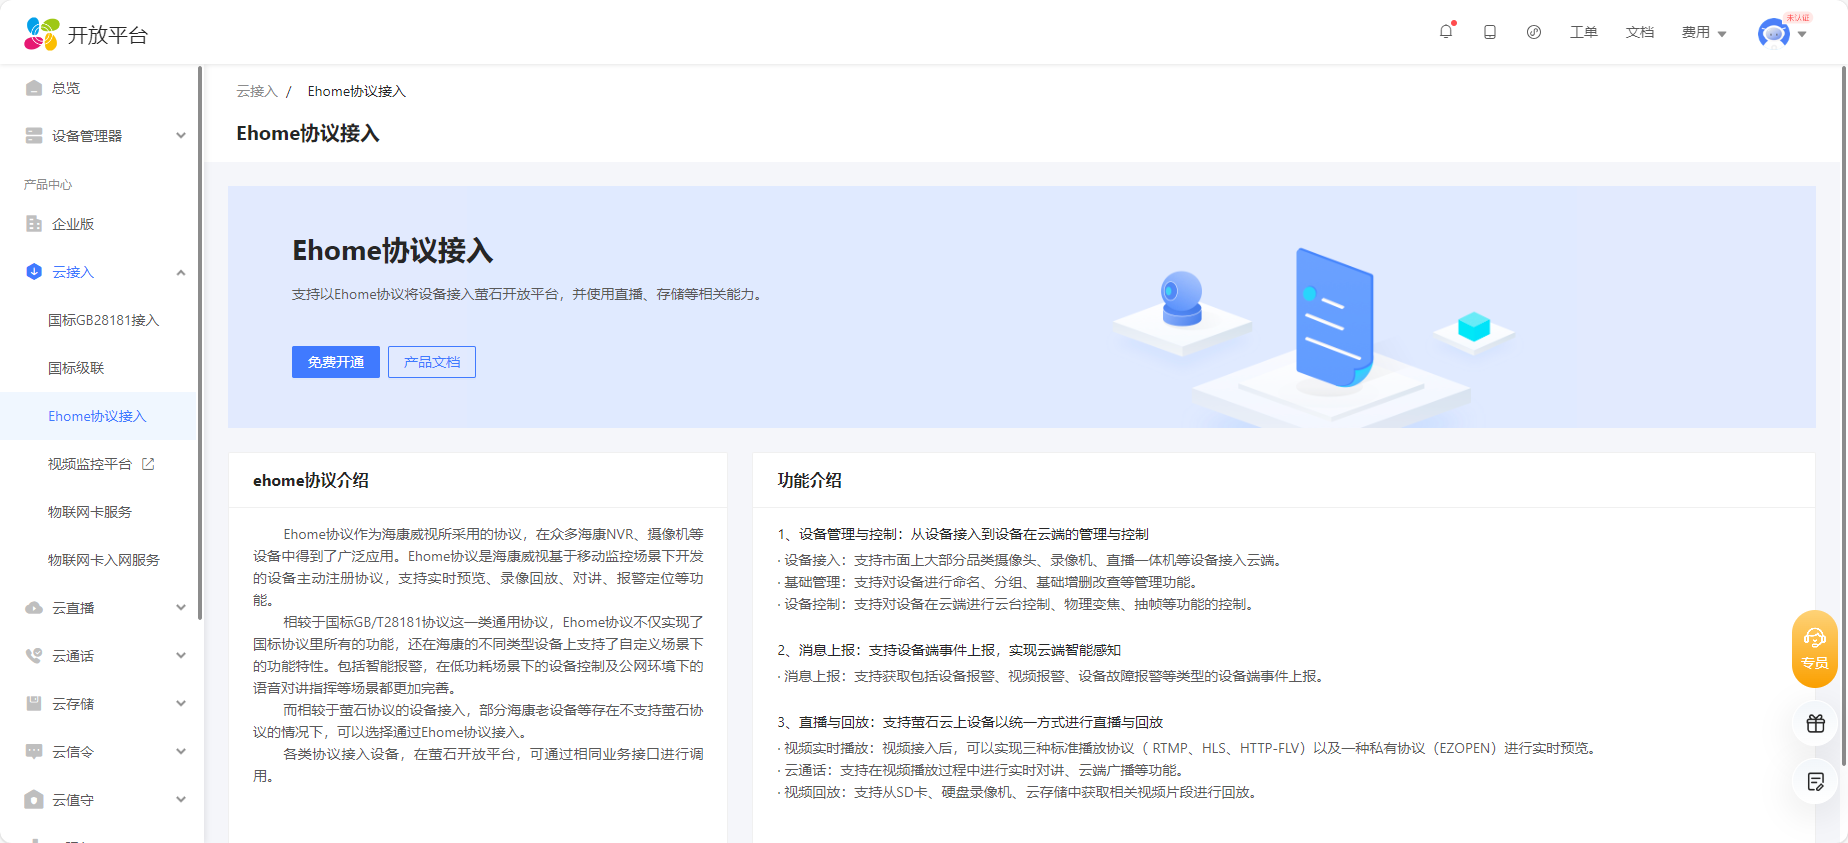Collapse the 云接入 menu chevron
This screenshot has height=843, width=1848.
181,272
